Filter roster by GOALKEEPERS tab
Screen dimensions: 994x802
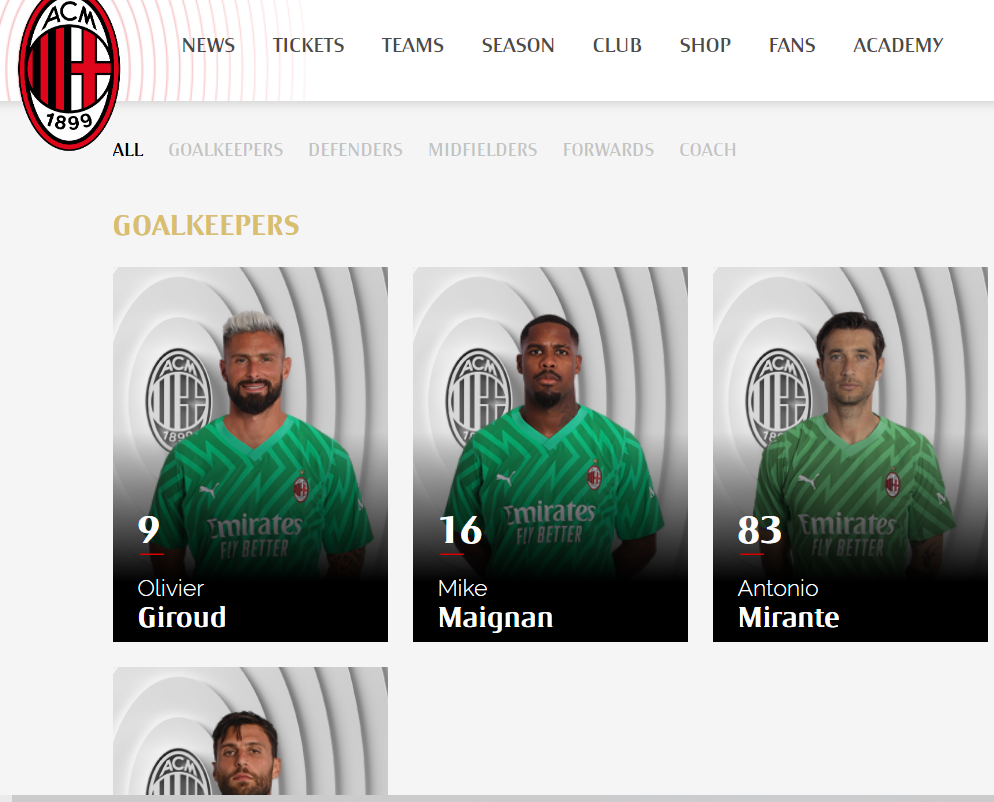click(225, 150)
